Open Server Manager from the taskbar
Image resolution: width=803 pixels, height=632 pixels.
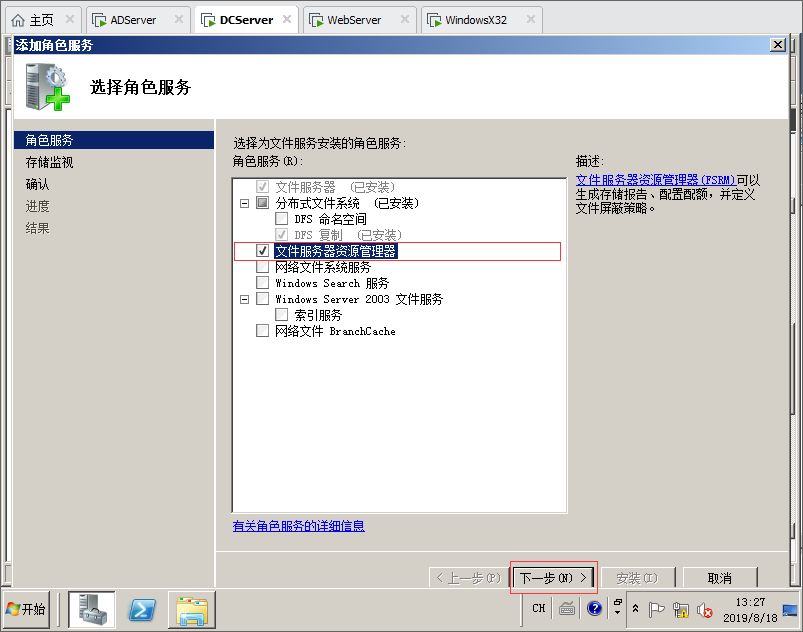tap(92, 609)
